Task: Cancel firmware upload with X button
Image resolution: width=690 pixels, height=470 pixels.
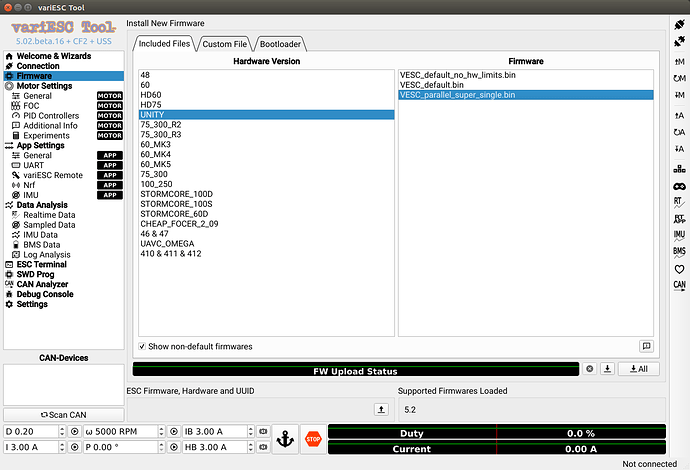Action: click(590, 369)
